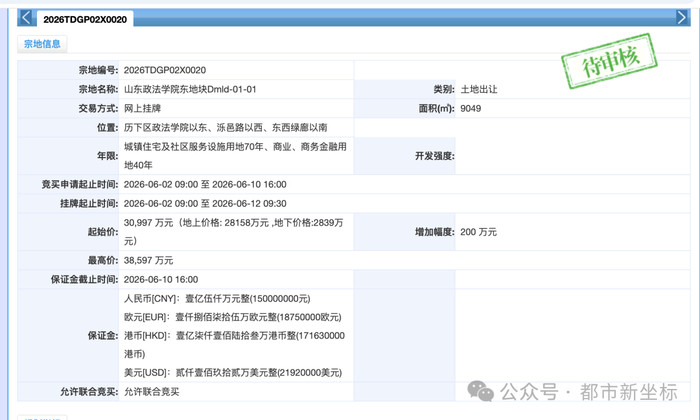Click starting price 30,997 万元
700x420 pixels.
point(148,223)
